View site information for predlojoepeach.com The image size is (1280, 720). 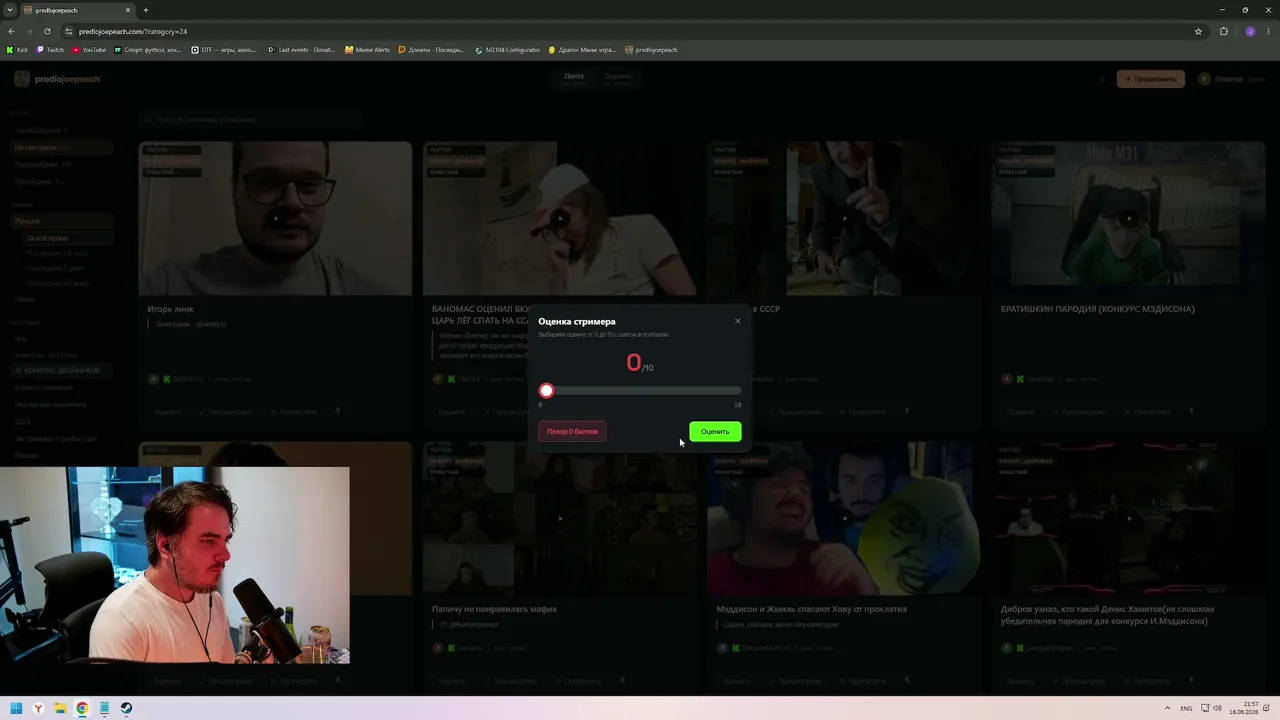[x=68, y=31]
